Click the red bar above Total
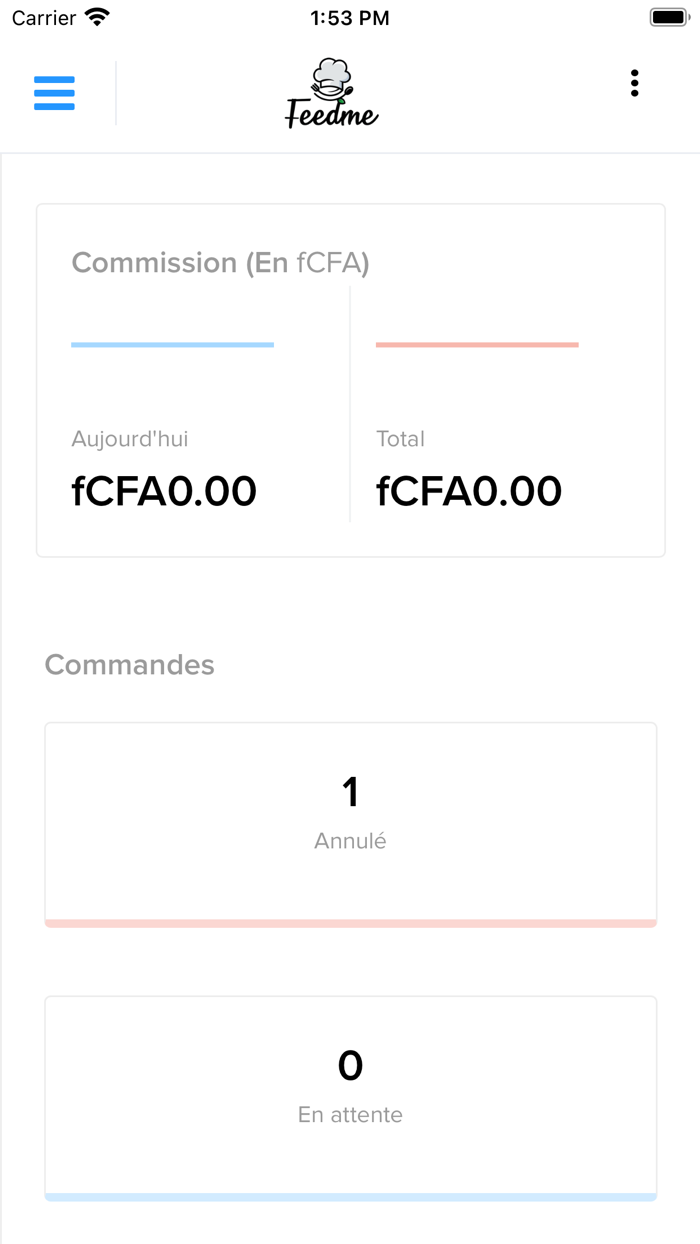Image resolution: width=700 pixels, height=1244 pixels. pos(477,345)
